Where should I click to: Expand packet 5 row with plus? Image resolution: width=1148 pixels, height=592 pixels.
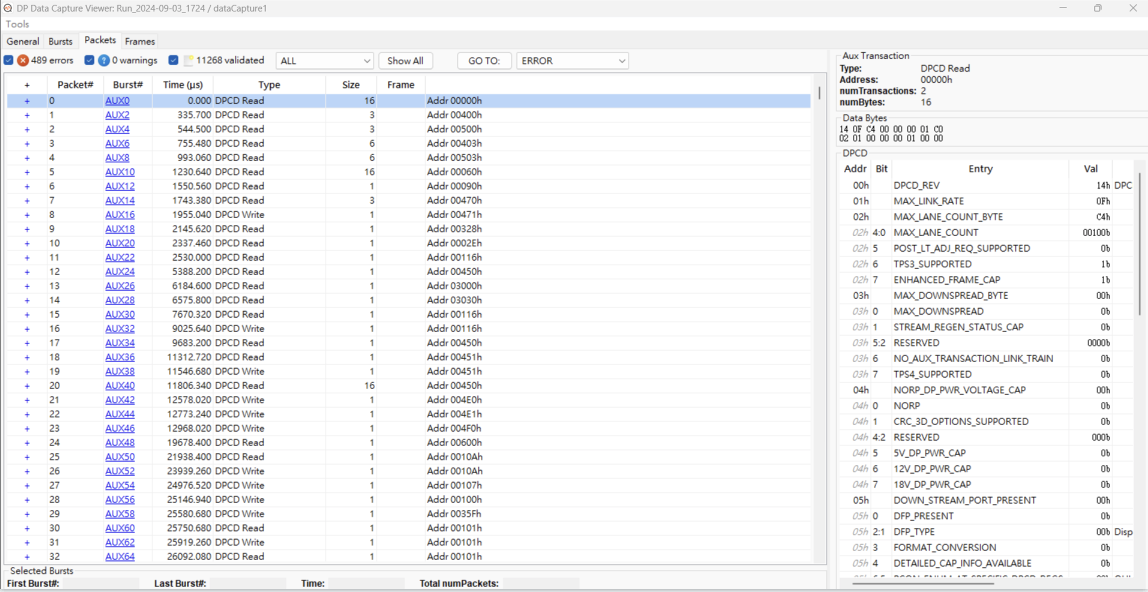[27, 172]
